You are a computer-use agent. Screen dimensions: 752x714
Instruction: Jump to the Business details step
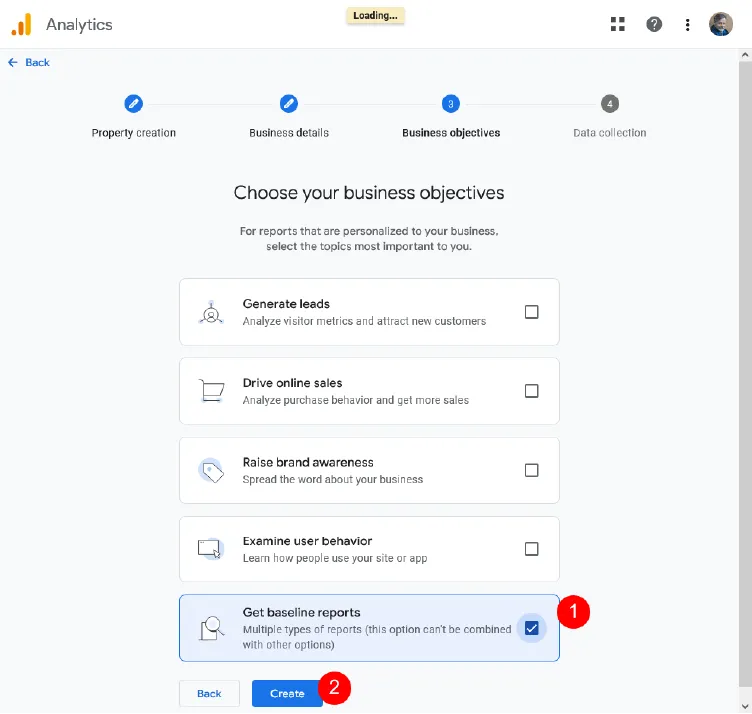tap(289, 104)
